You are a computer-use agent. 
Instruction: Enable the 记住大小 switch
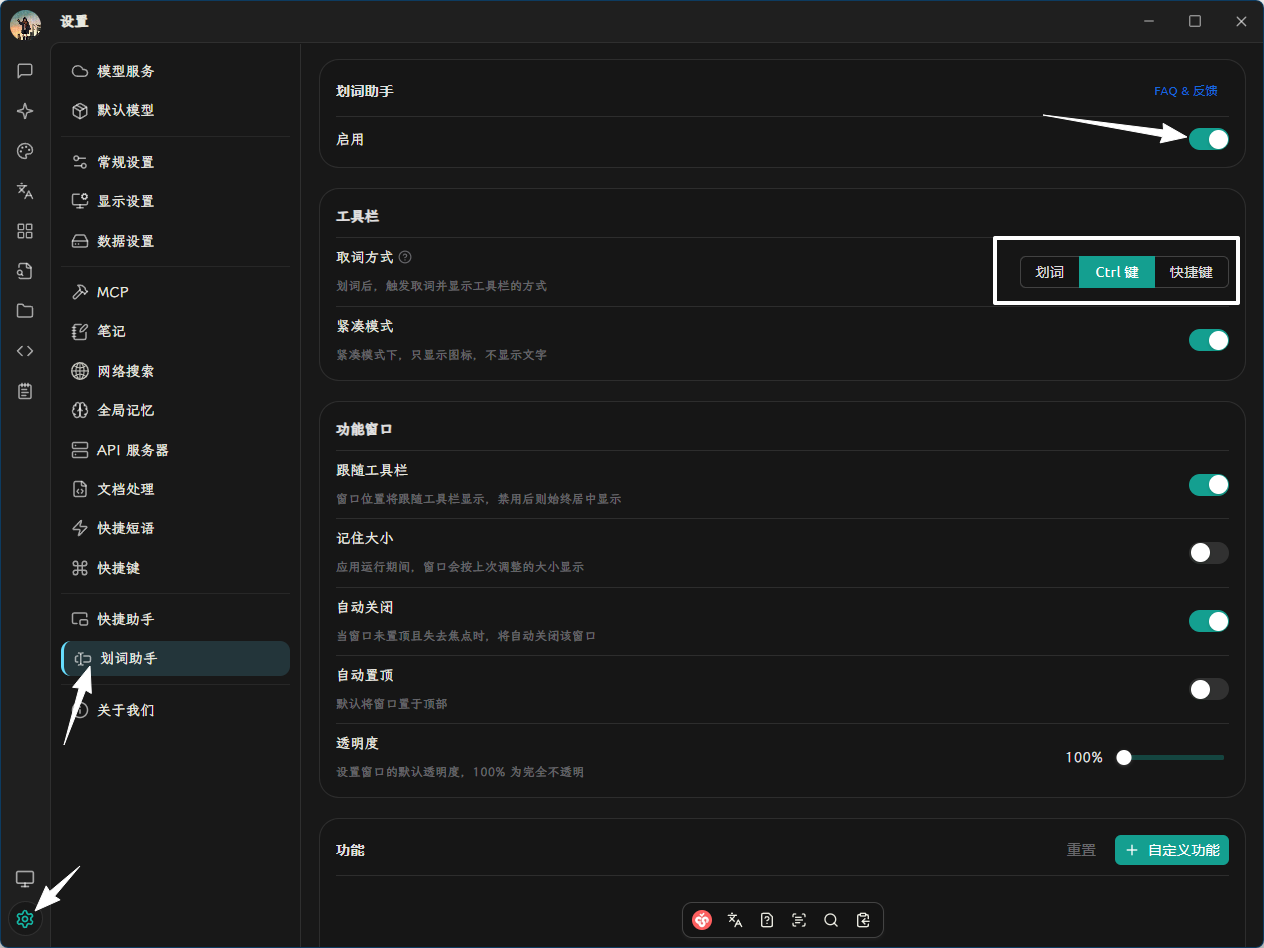coord(1208,553)
